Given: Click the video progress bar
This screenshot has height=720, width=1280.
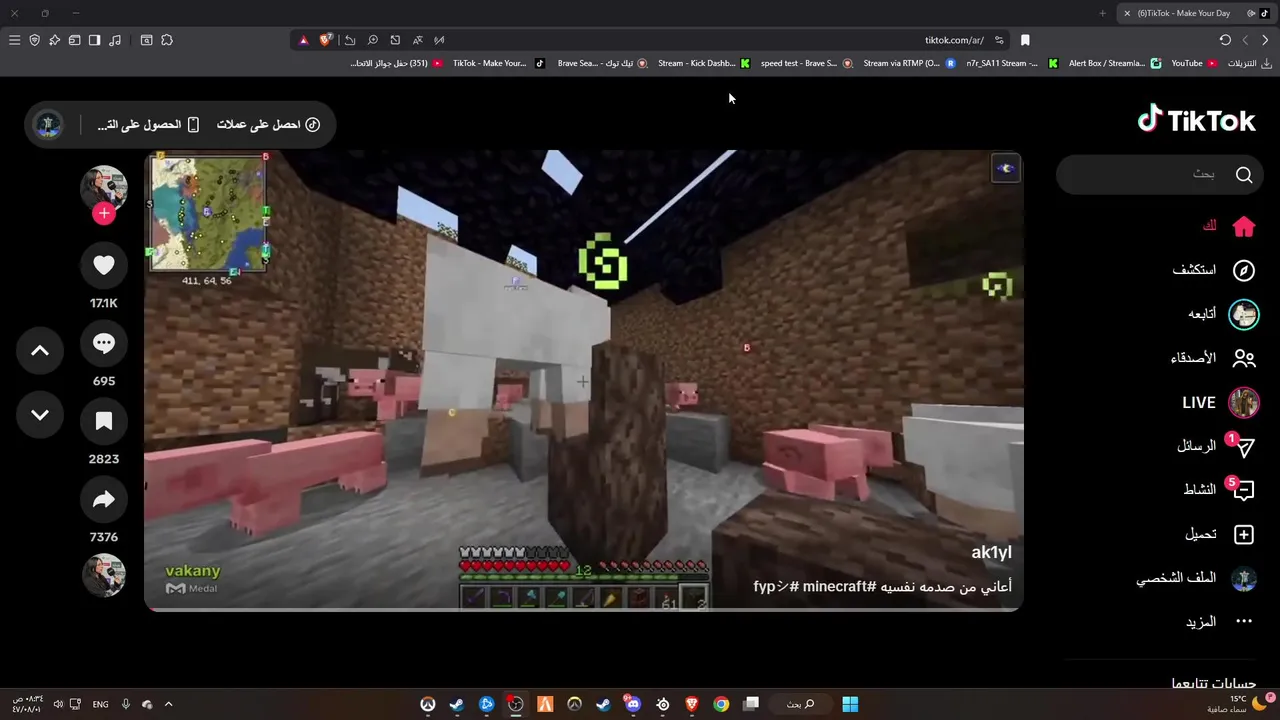Looking at the screenshot, I should click(584, 609).
